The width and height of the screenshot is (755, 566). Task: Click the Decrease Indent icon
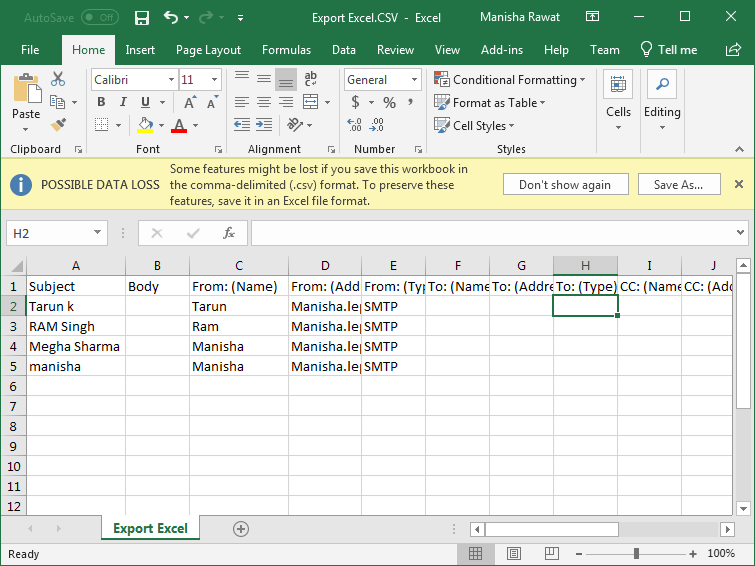(x=242, y=125)
